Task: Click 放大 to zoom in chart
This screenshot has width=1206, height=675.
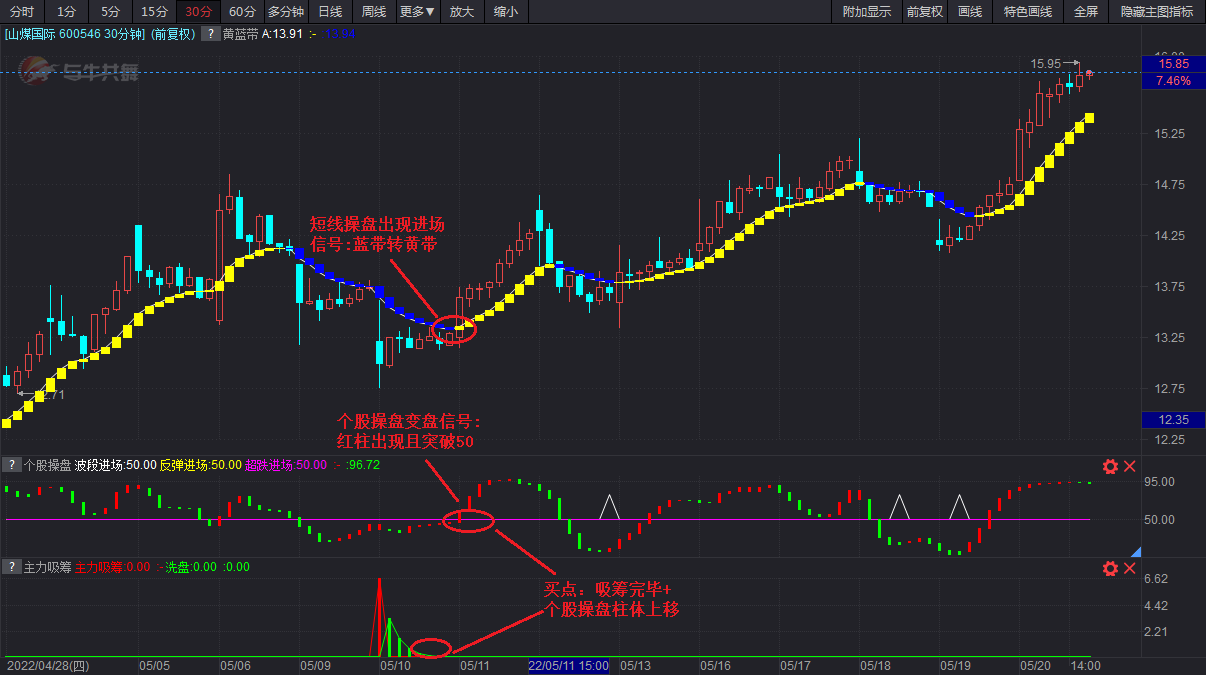Action: (x=461, y=12)
